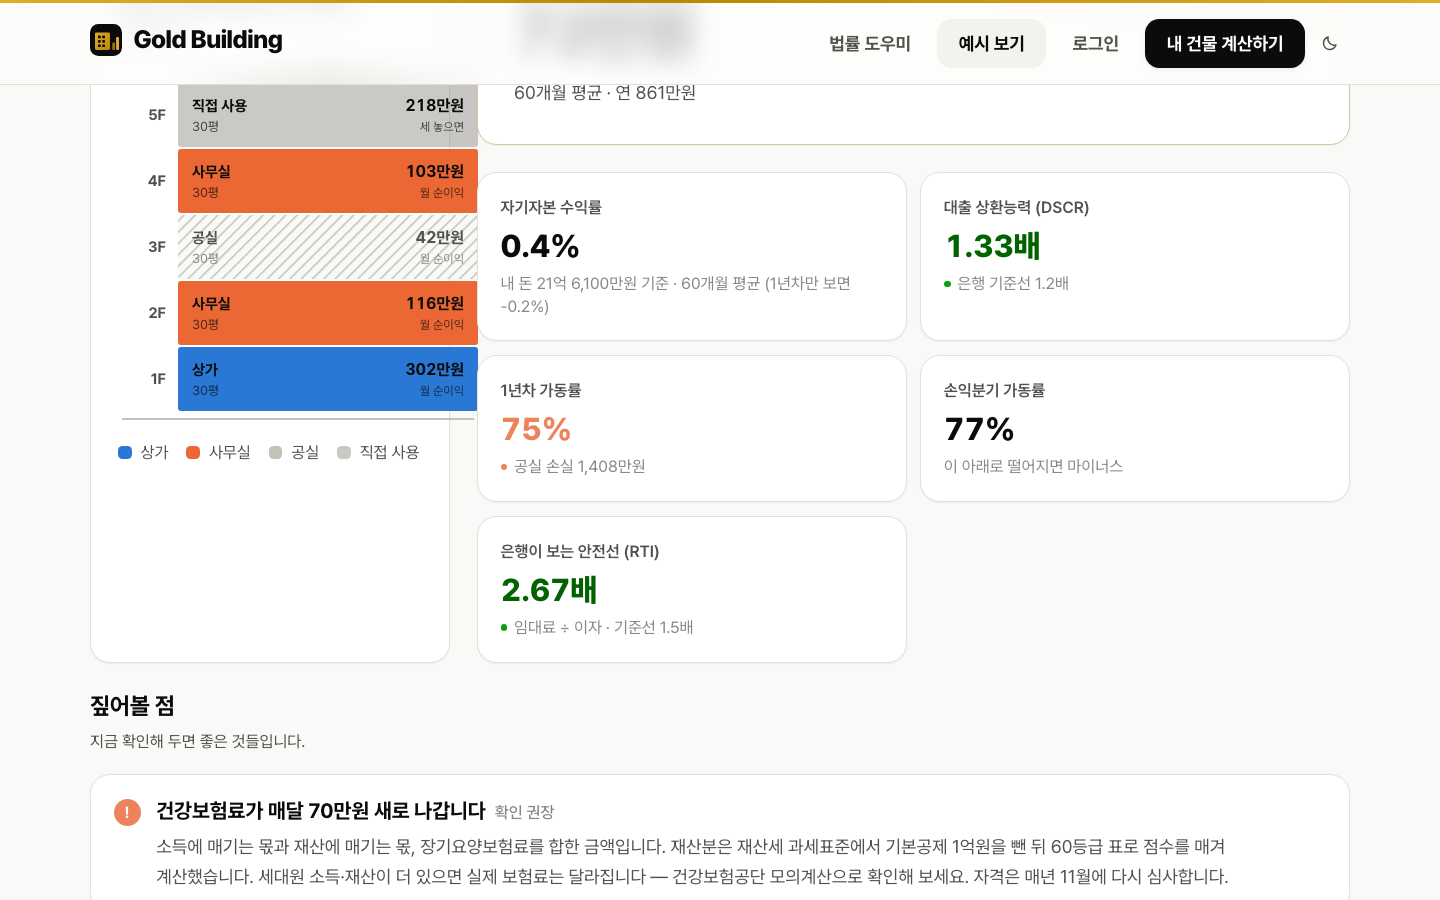Open the 손익분기 가동률 card
Screen dimensions: 1440x900
pyautogui.click(x=1135, y=429)
